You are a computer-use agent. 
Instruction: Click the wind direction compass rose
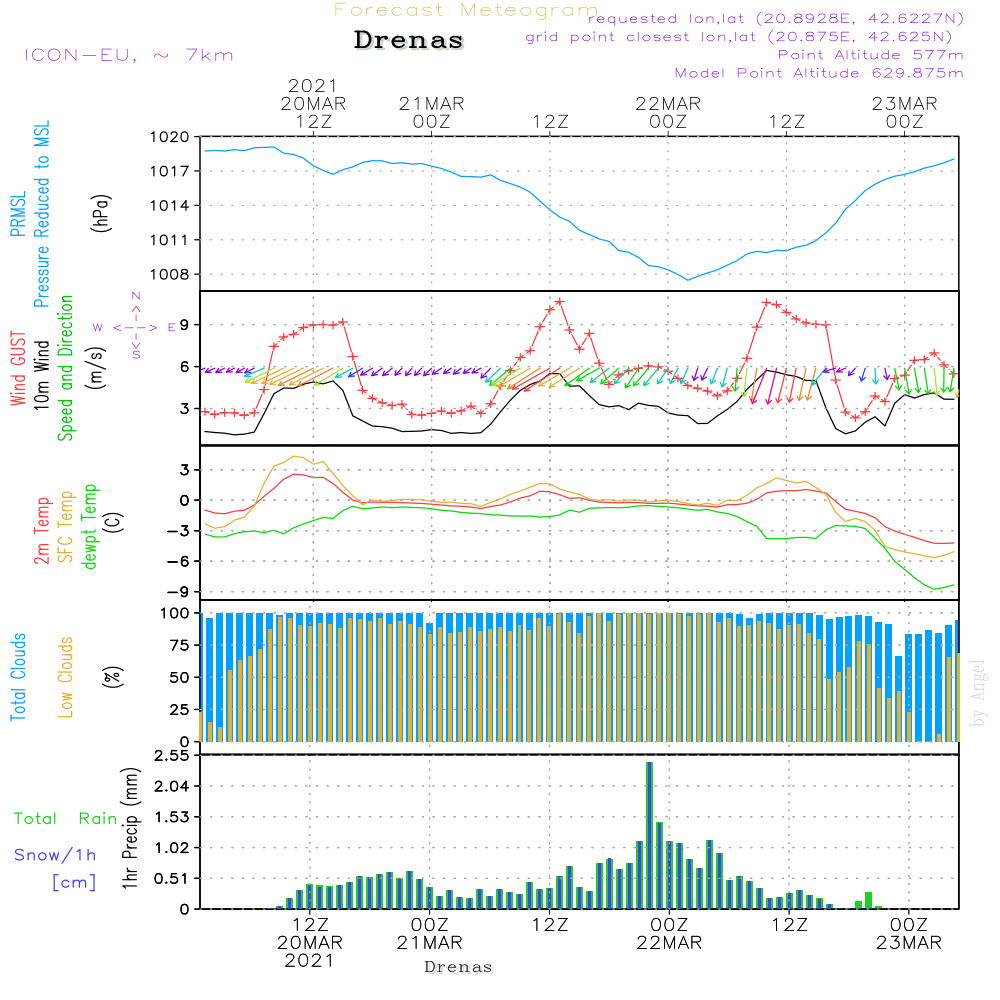click(135, 327)
